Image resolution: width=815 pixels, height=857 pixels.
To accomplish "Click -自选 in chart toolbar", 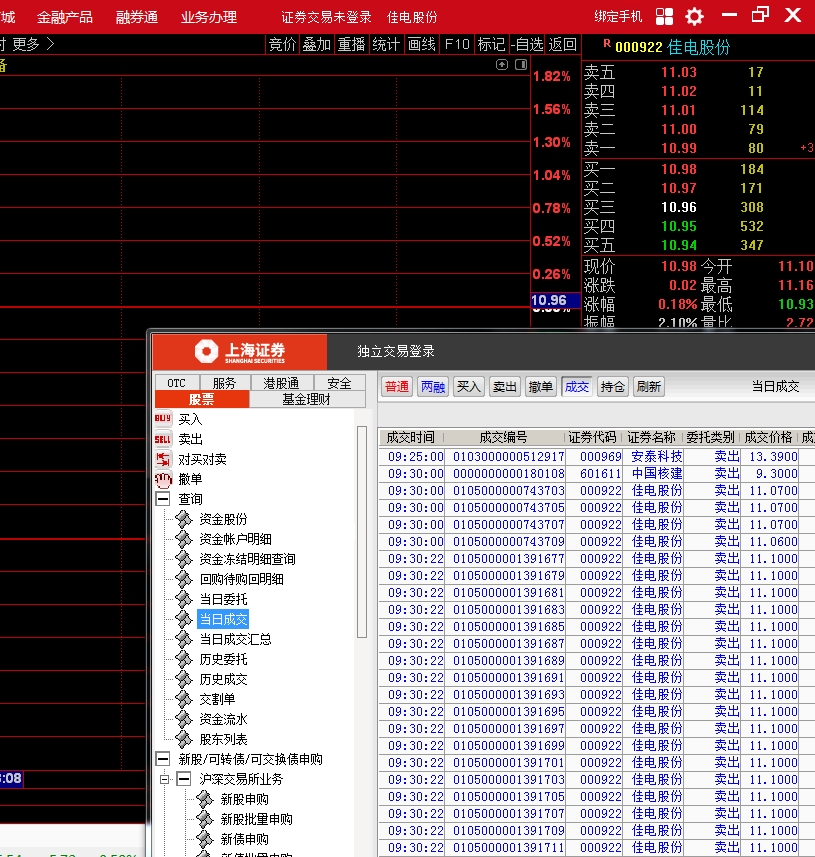I will pyautogui.click(x=527, y=44).
